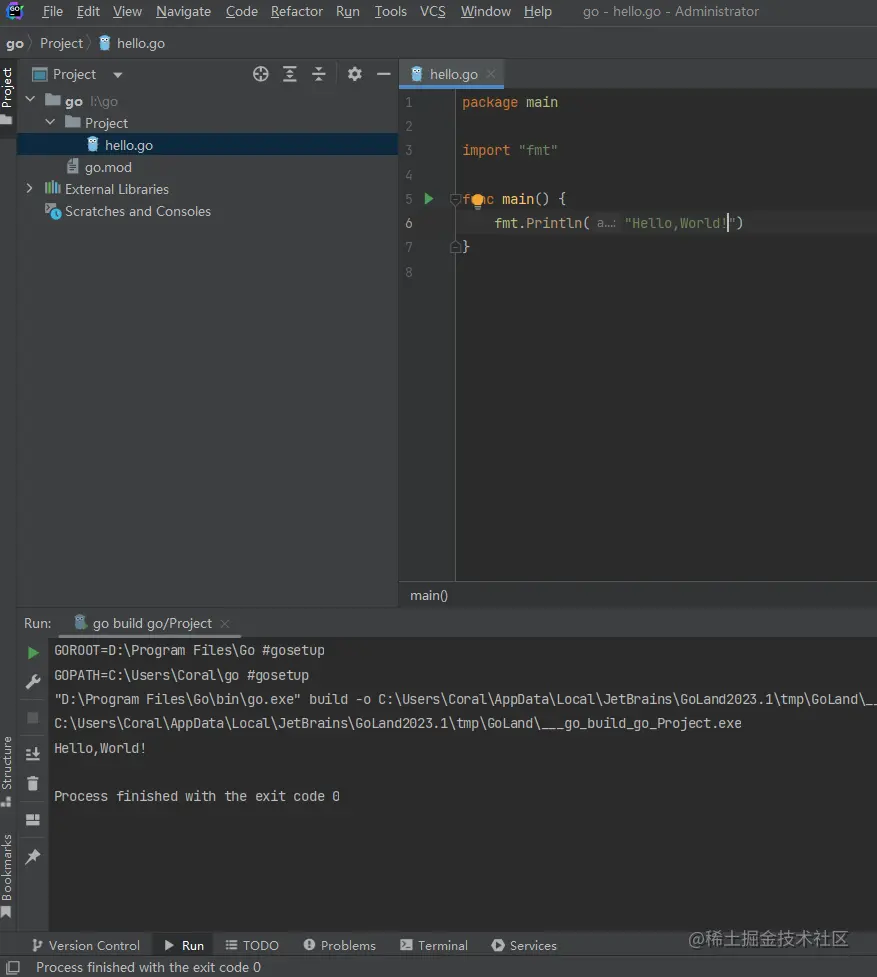Click the GOPATH console output line
Image resolution: width=877 pixels, height=977 pixels.
coord(181,675)
